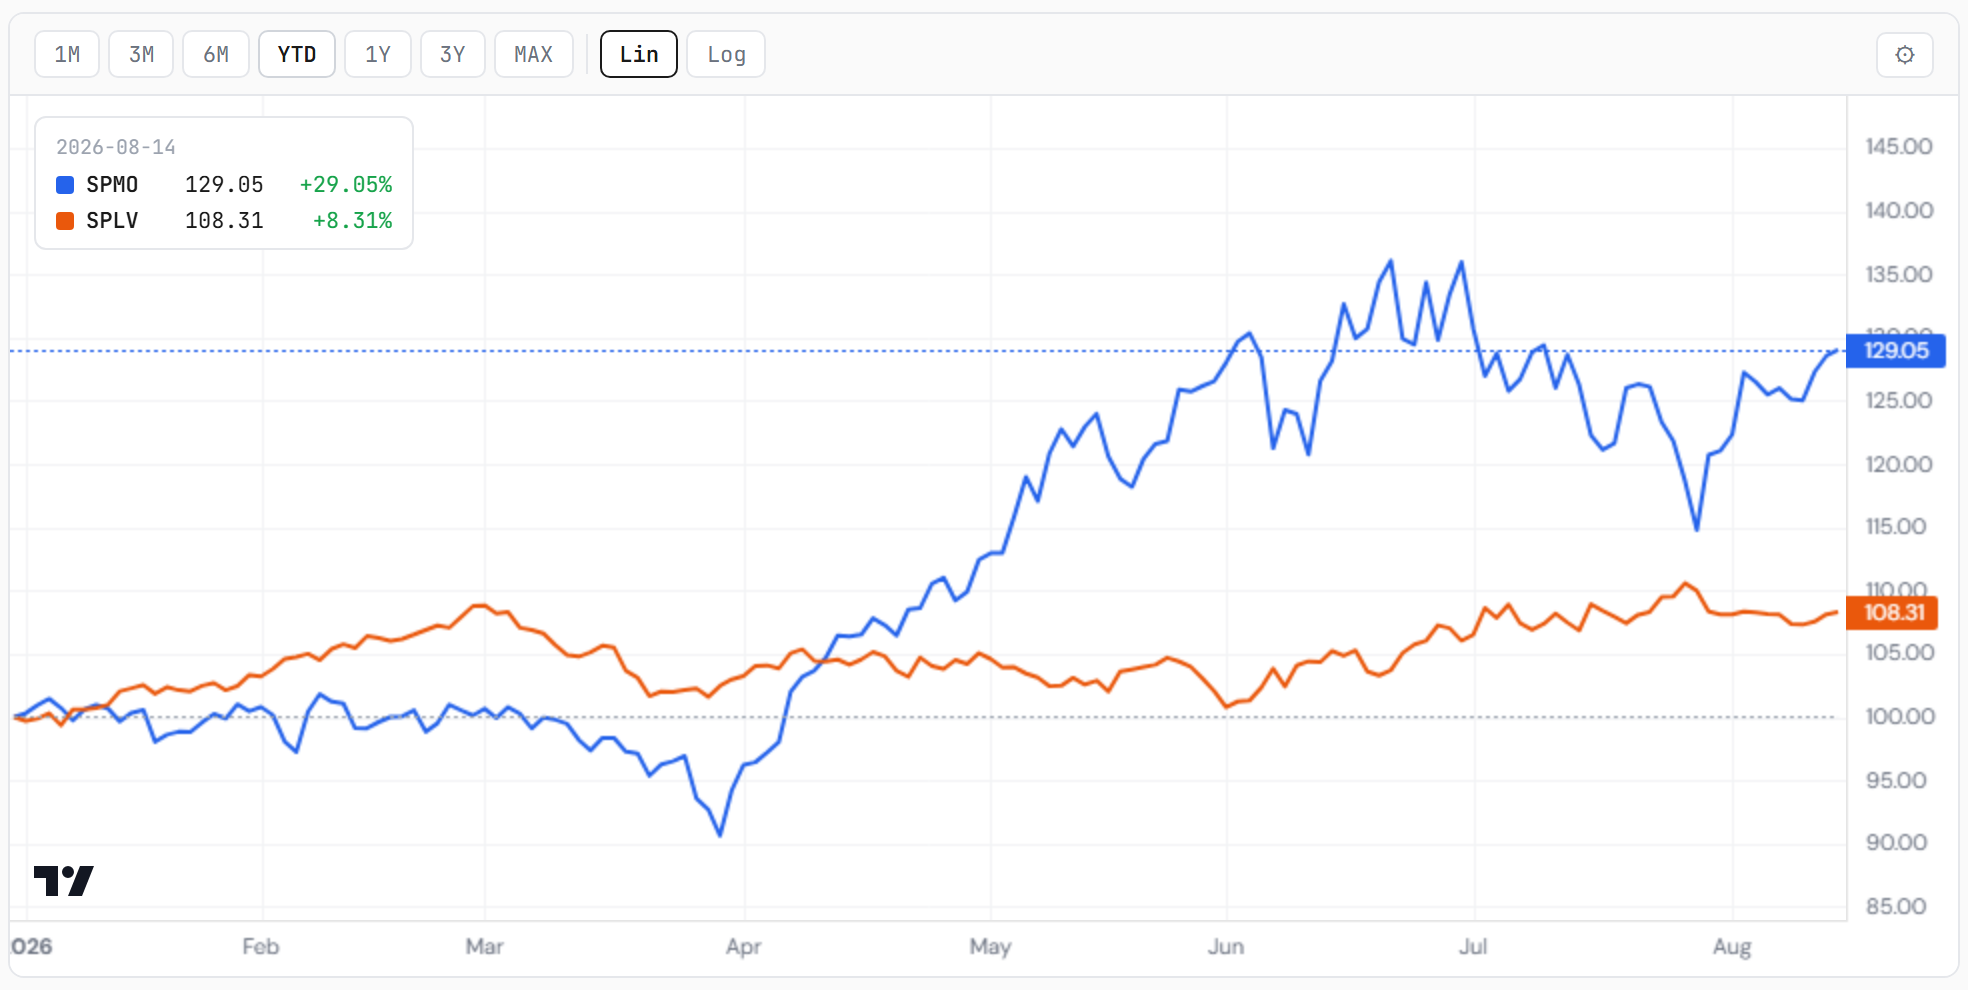This screenshot has height=990, width=1968.
Task: Select the 3M time range
Action: pos(141,54)
